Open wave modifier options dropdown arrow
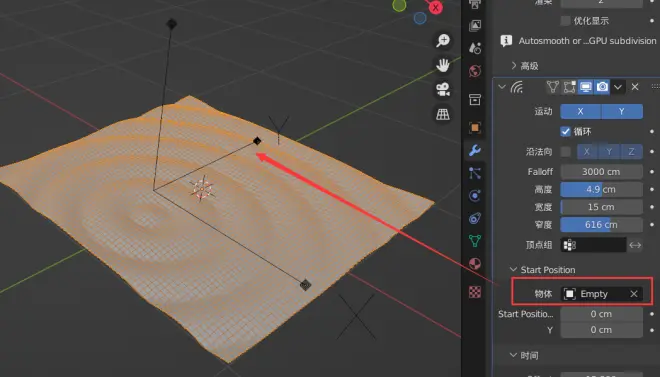The width and height of the screenshot is (660, 377). tap(618, 87)
